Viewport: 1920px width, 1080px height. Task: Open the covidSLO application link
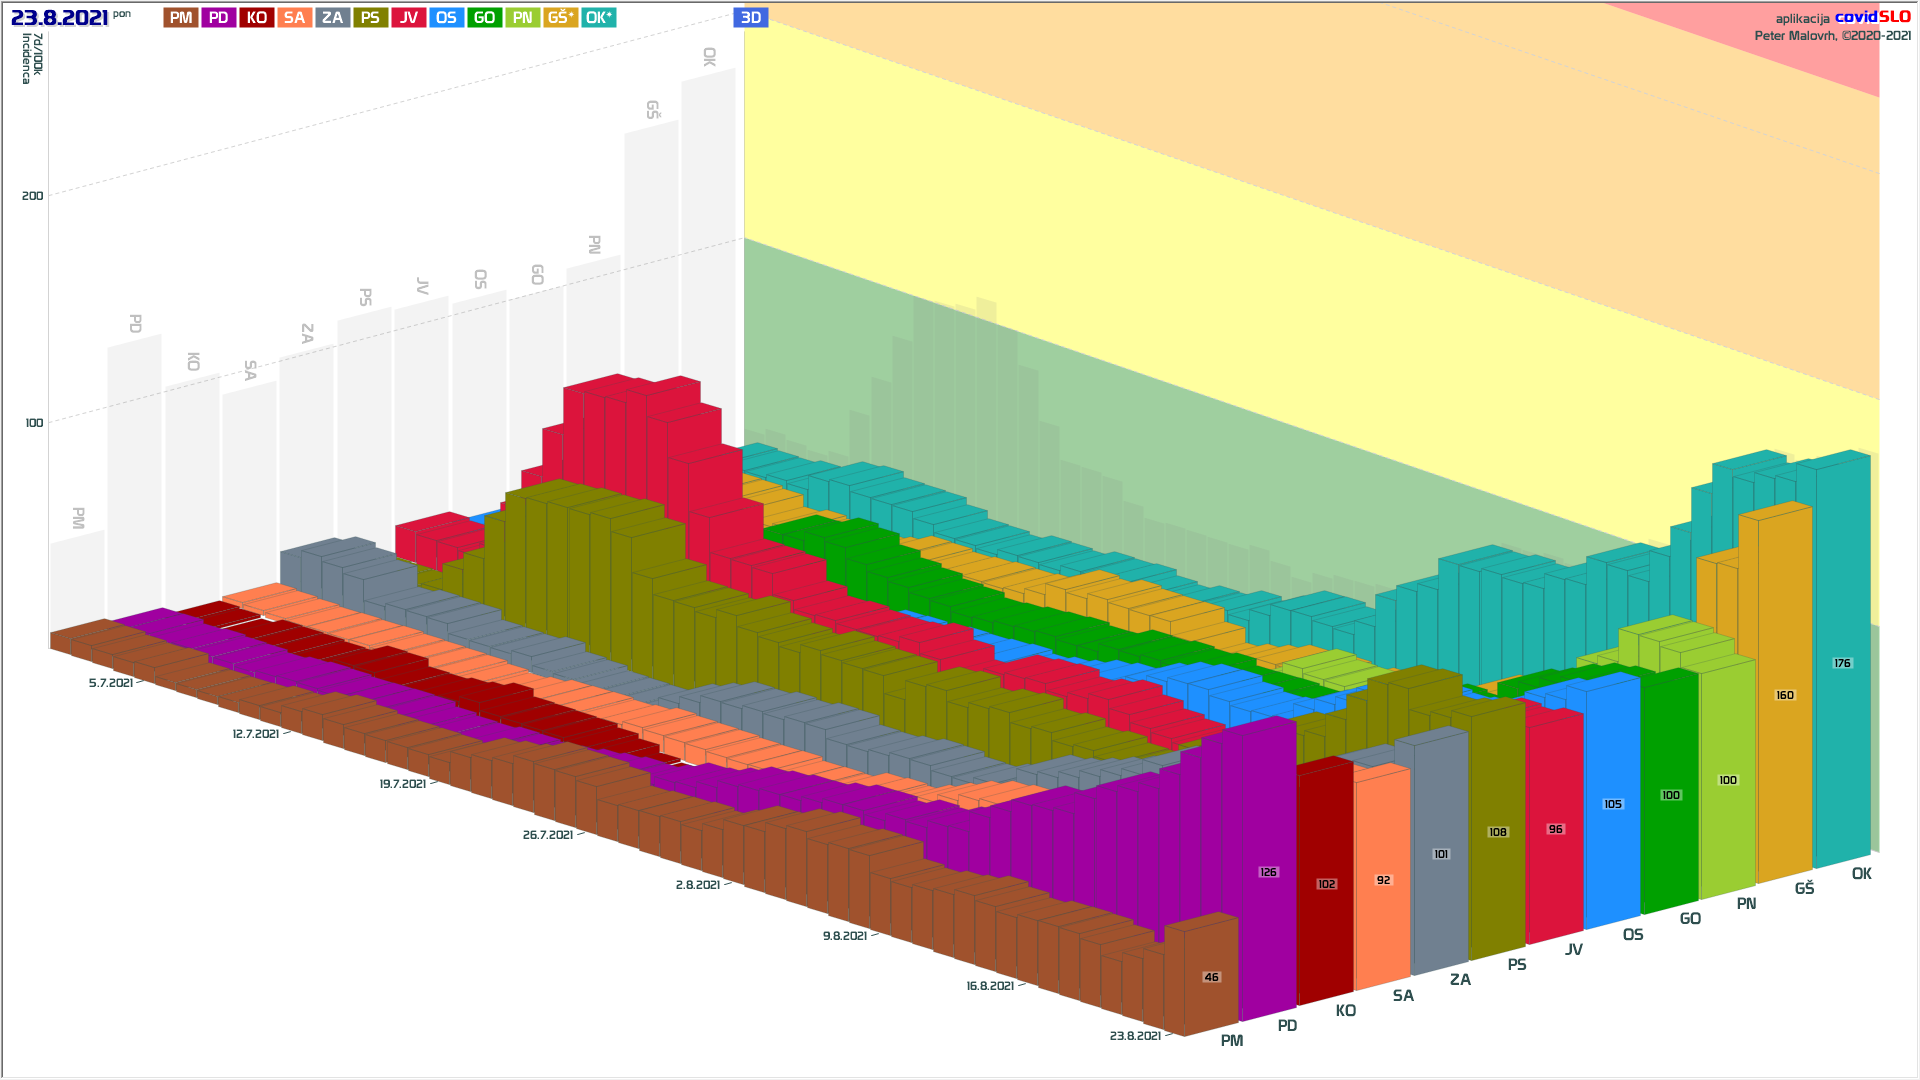click(x=1872, y=17)
